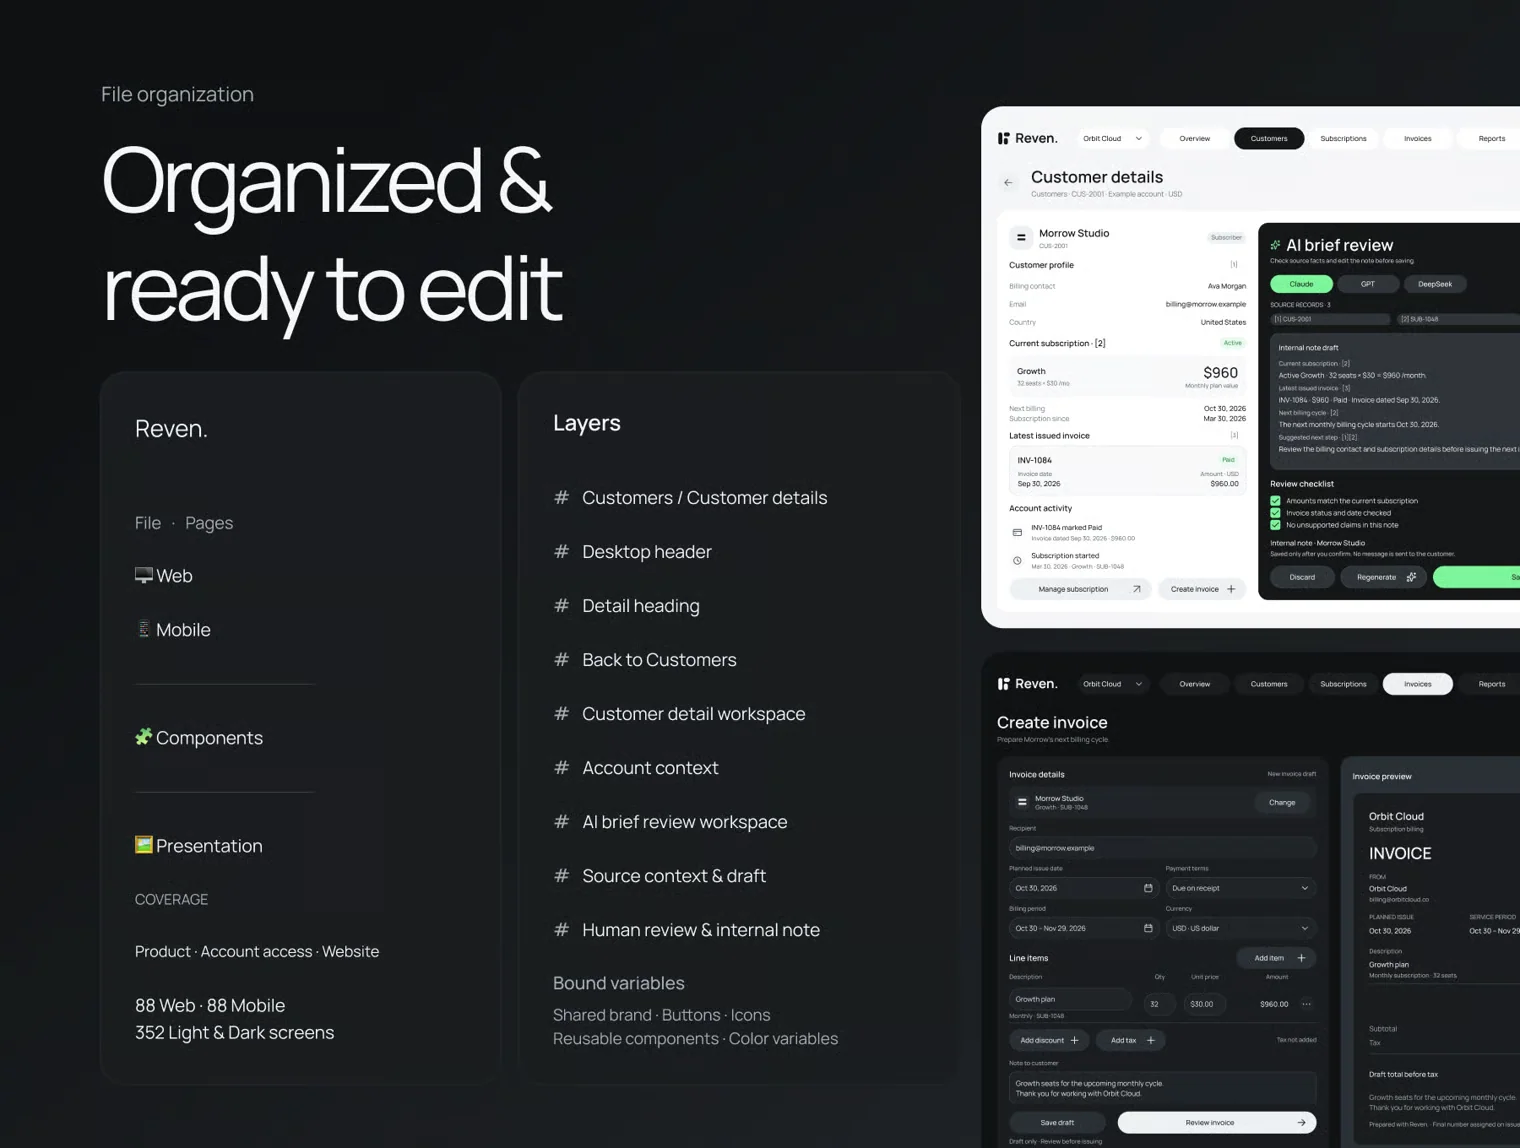Select the Claude model option
1520x1148 pixels.
tap(1301, 284)
